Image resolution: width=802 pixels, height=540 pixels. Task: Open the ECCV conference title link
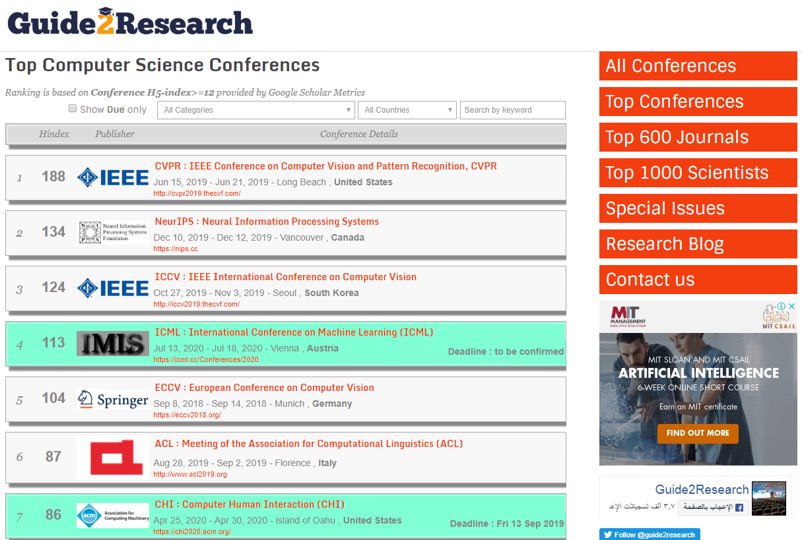tap(264, 388)
